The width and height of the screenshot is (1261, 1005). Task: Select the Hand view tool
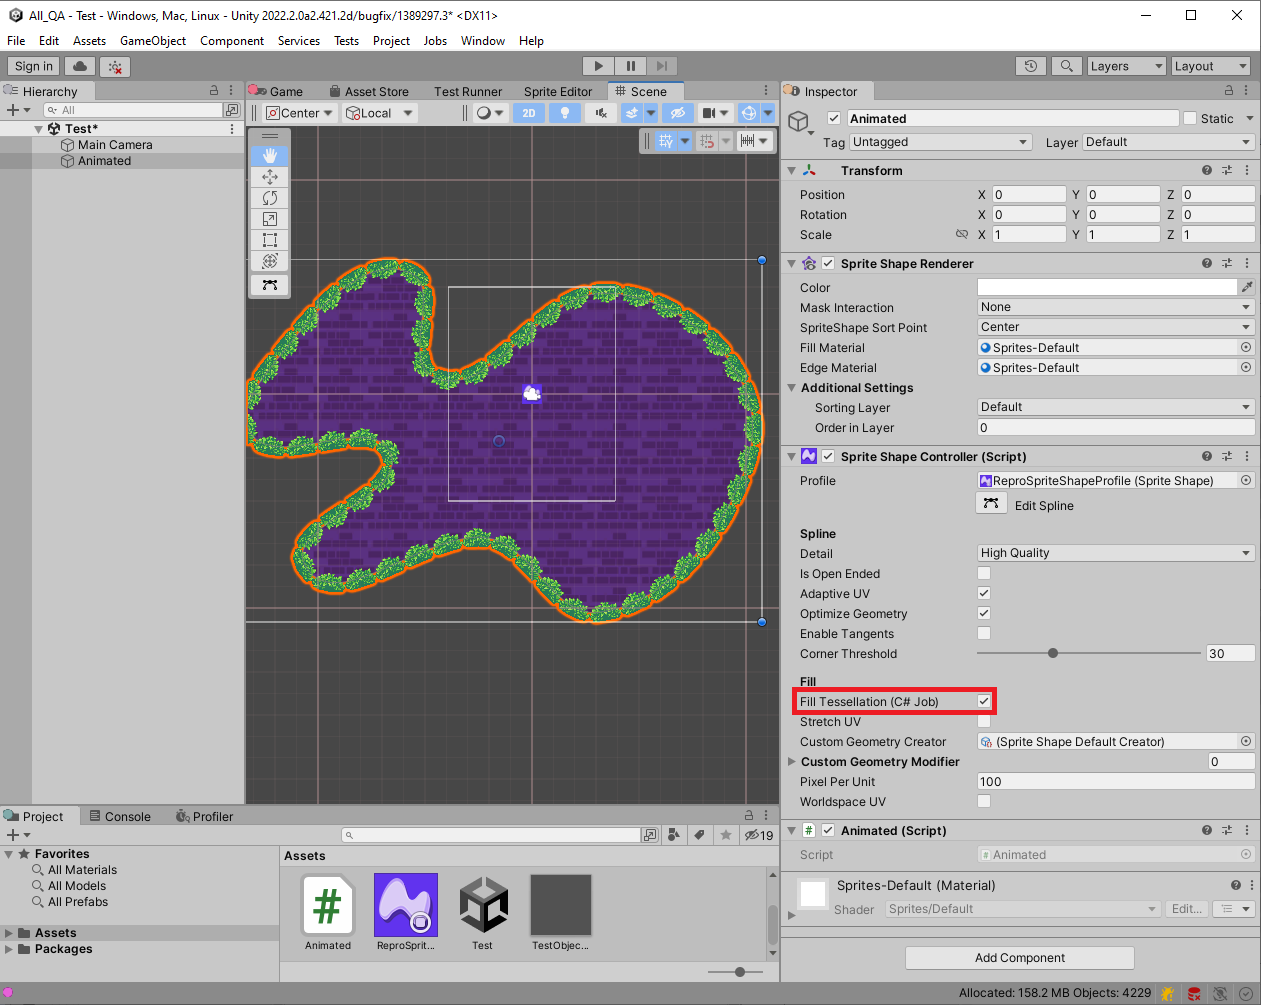270,156
